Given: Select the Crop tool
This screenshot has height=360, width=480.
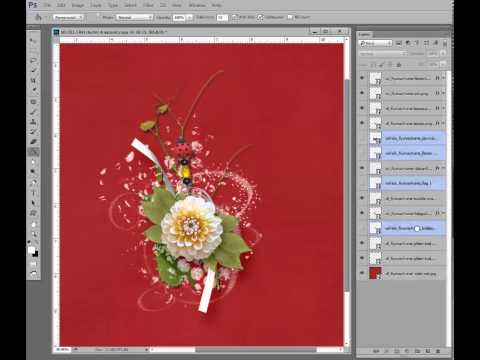Looking at the screenshot, I should (33, 80).
